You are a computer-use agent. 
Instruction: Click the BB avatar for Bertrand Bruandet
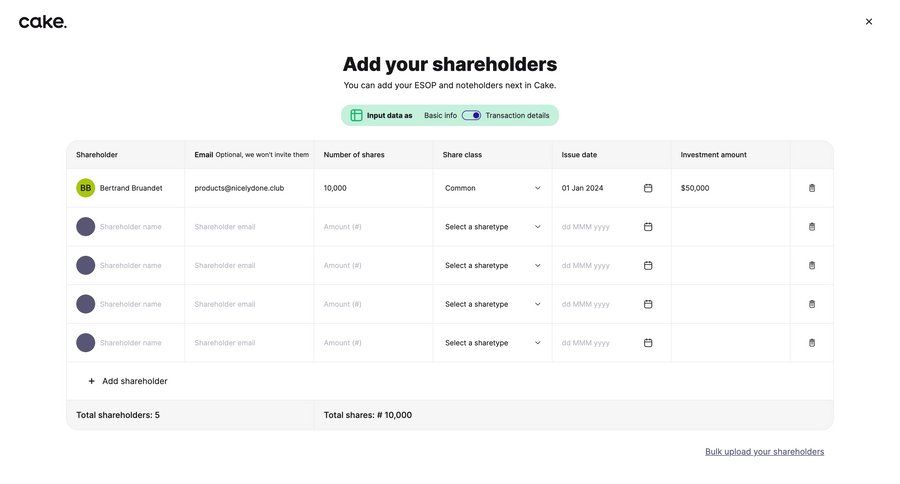86,188
